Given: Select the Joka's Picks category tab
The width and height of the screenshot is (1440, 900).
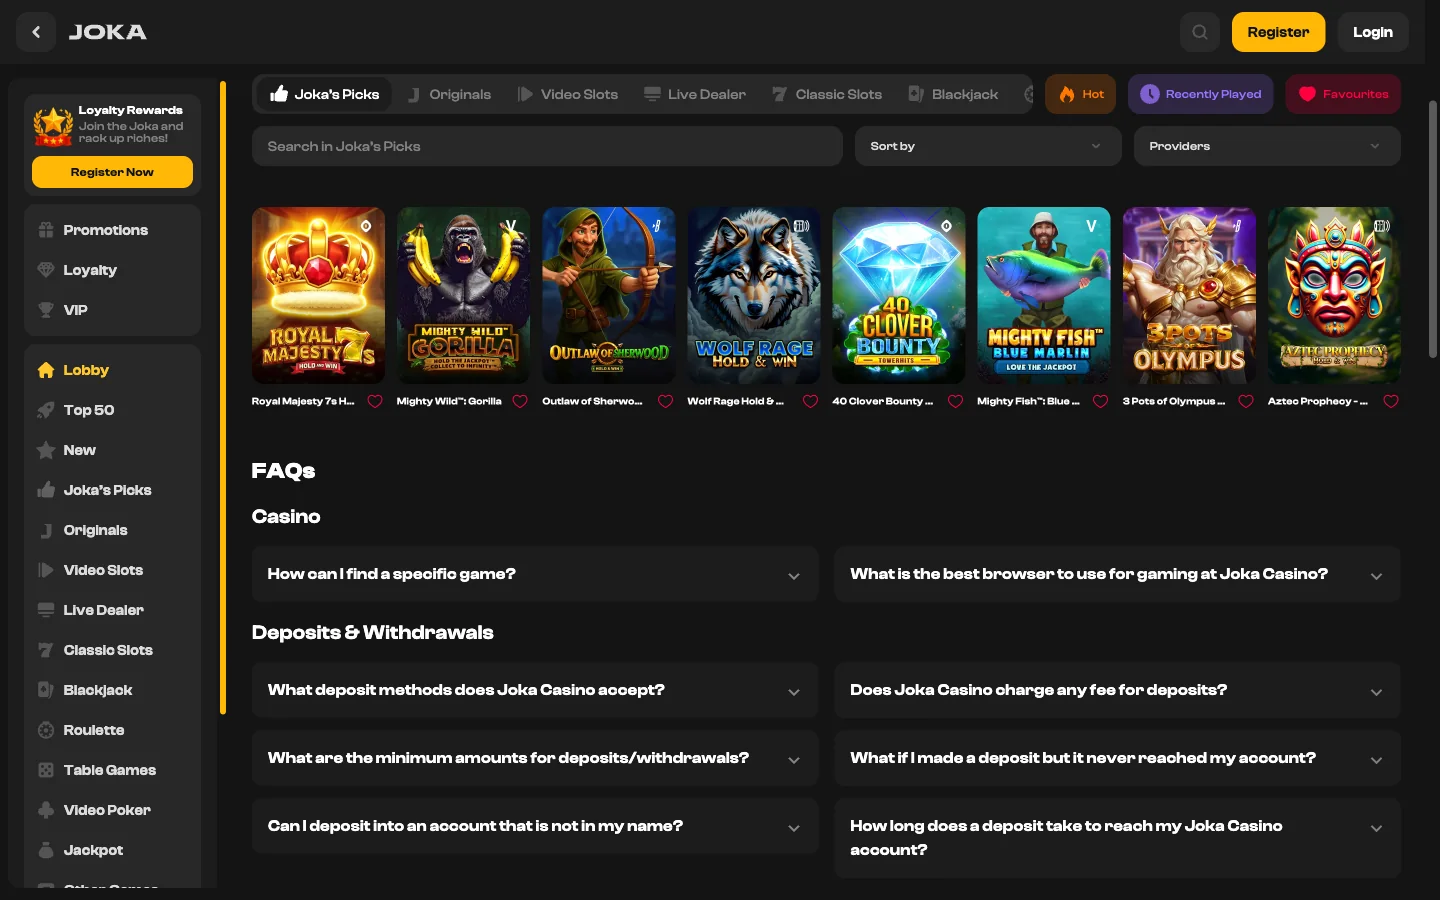Looking at the screenshot, I should click(x=324, y=94).
